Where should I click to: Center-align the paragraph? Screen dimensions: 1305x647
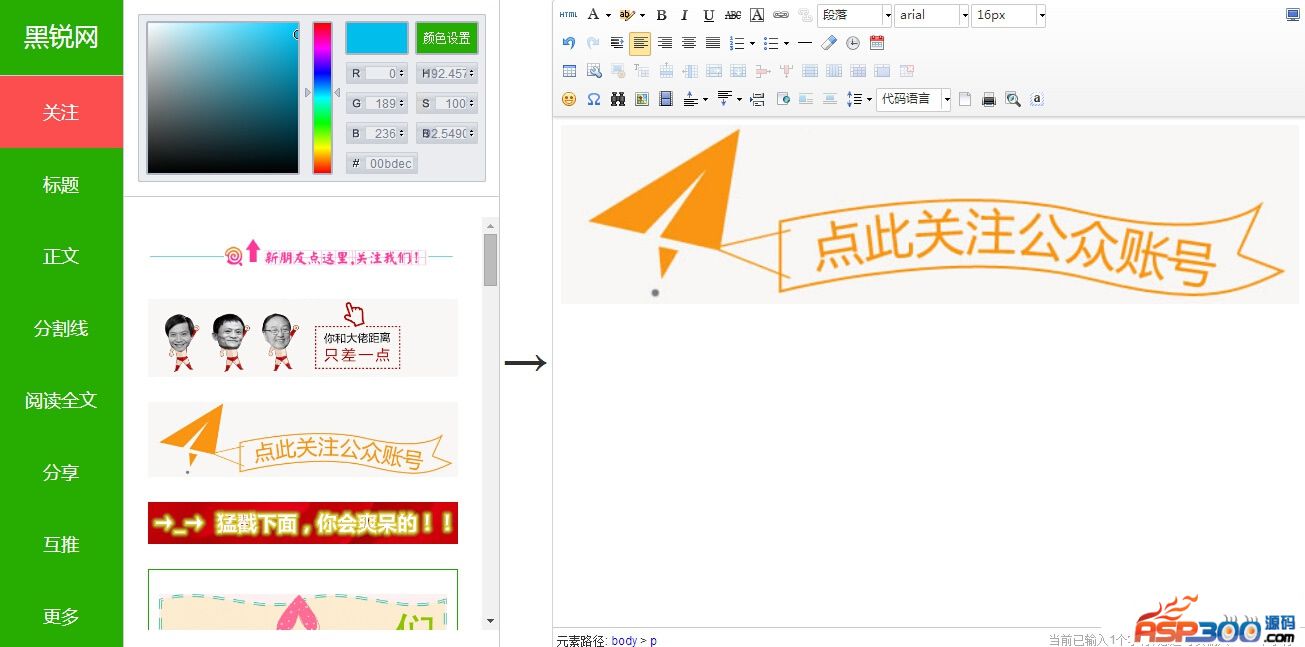point(689,43)
